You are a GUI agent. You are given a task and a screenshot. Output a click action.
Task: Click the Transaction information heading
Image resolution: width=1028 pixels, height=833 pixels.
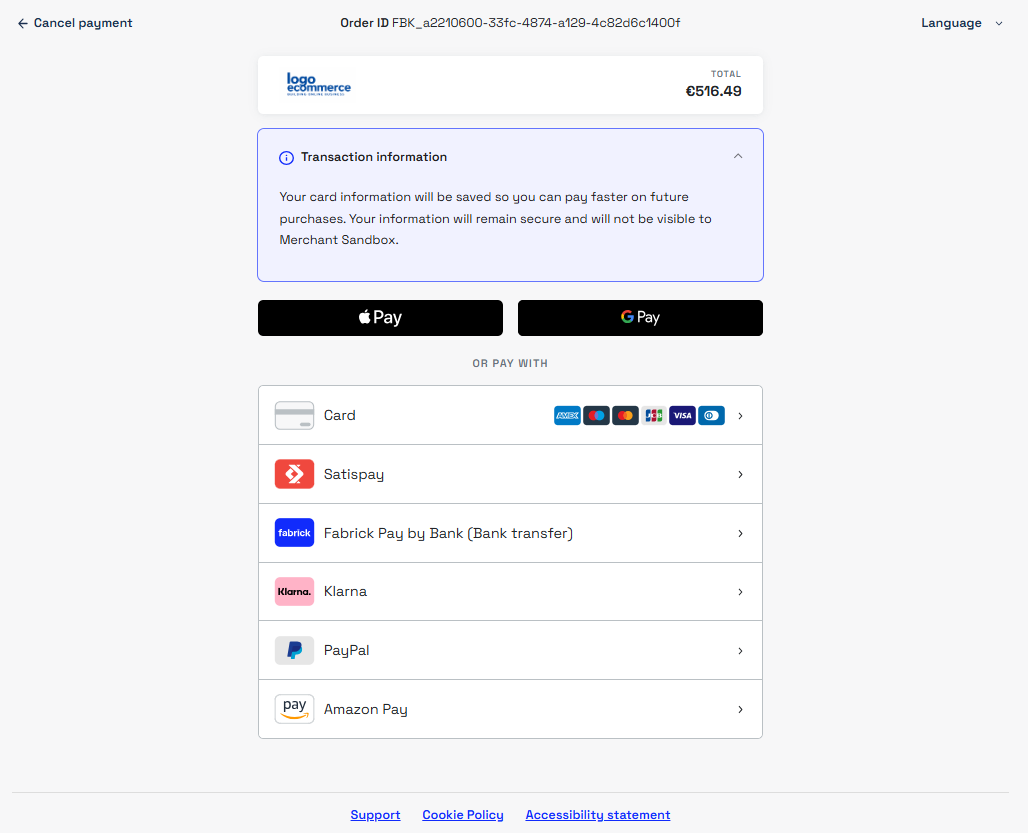(x=374, y=157)
